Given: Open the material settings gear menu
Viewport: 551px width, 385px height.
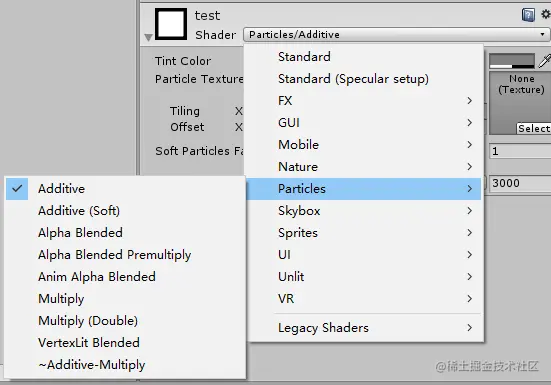Looking at the screenshot, I should pyautogui.click(x=546, y=14).
